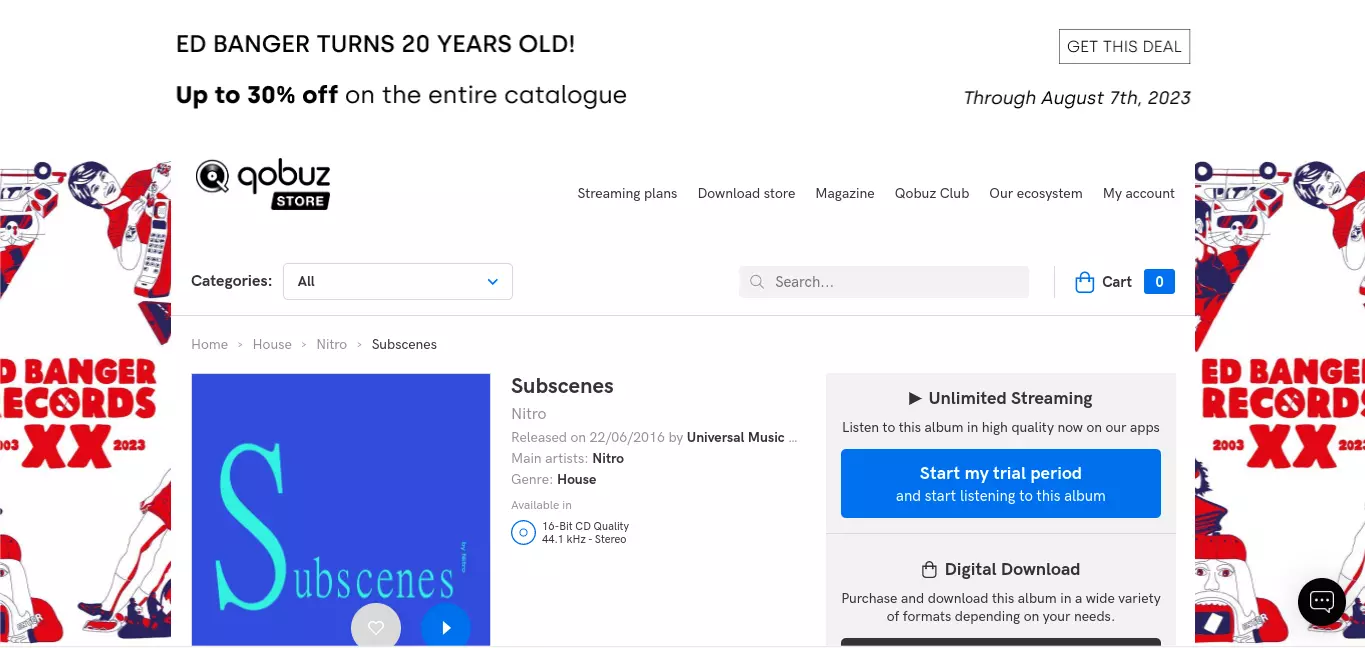Viewport: 1365px width, 648px height.
Task: Open Qobuz Club menu item
Action: point(932,193)
